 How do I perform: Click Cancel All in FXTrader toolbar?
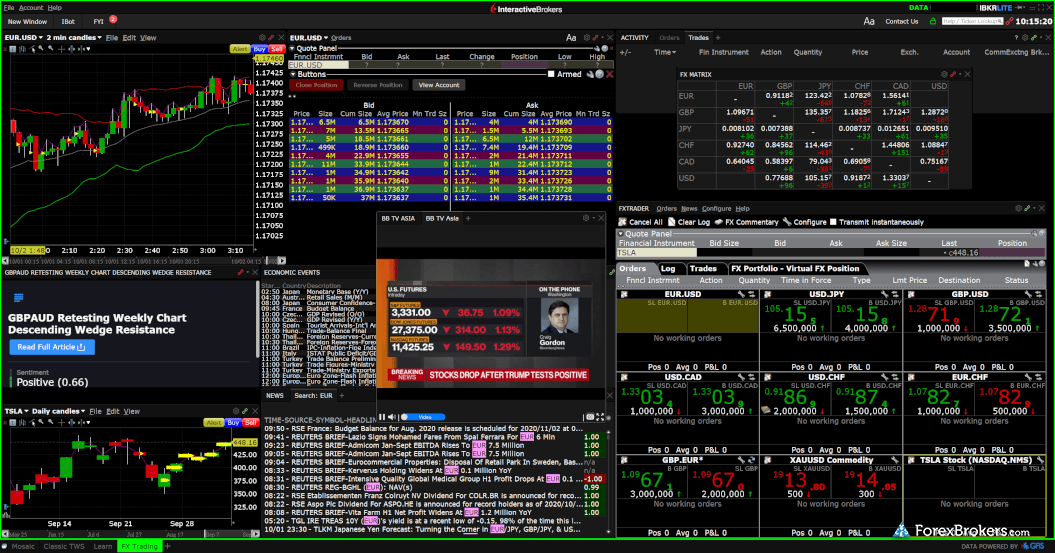pyautogui.click(x=640, y=222)
